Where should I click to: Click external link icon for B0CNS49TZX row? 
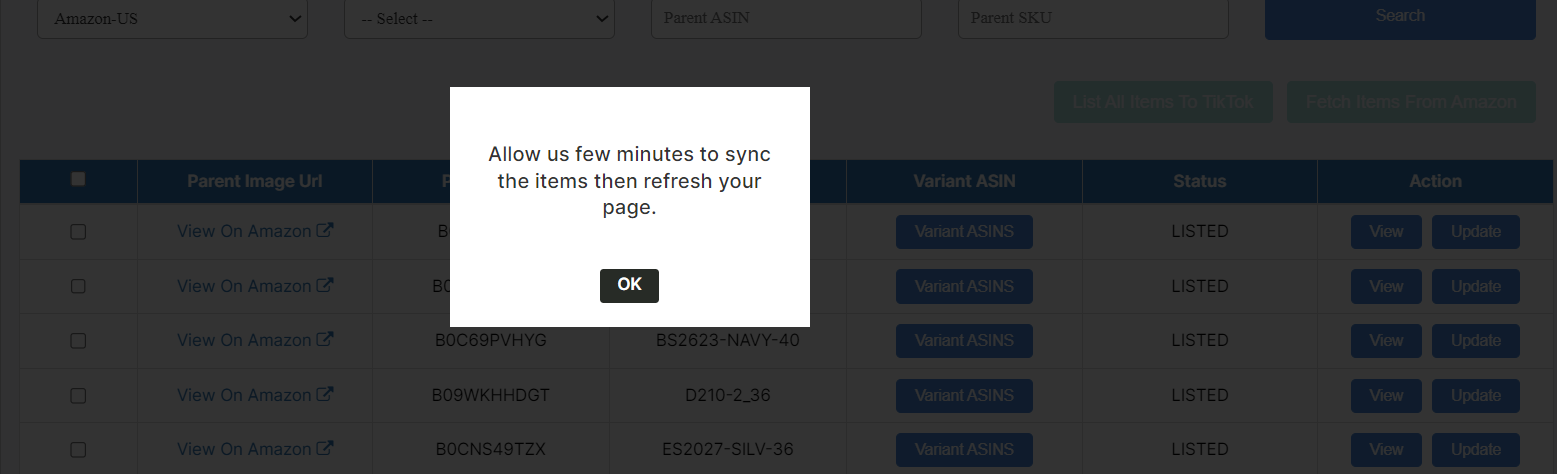pyautogui.click(x=325, y=449)
